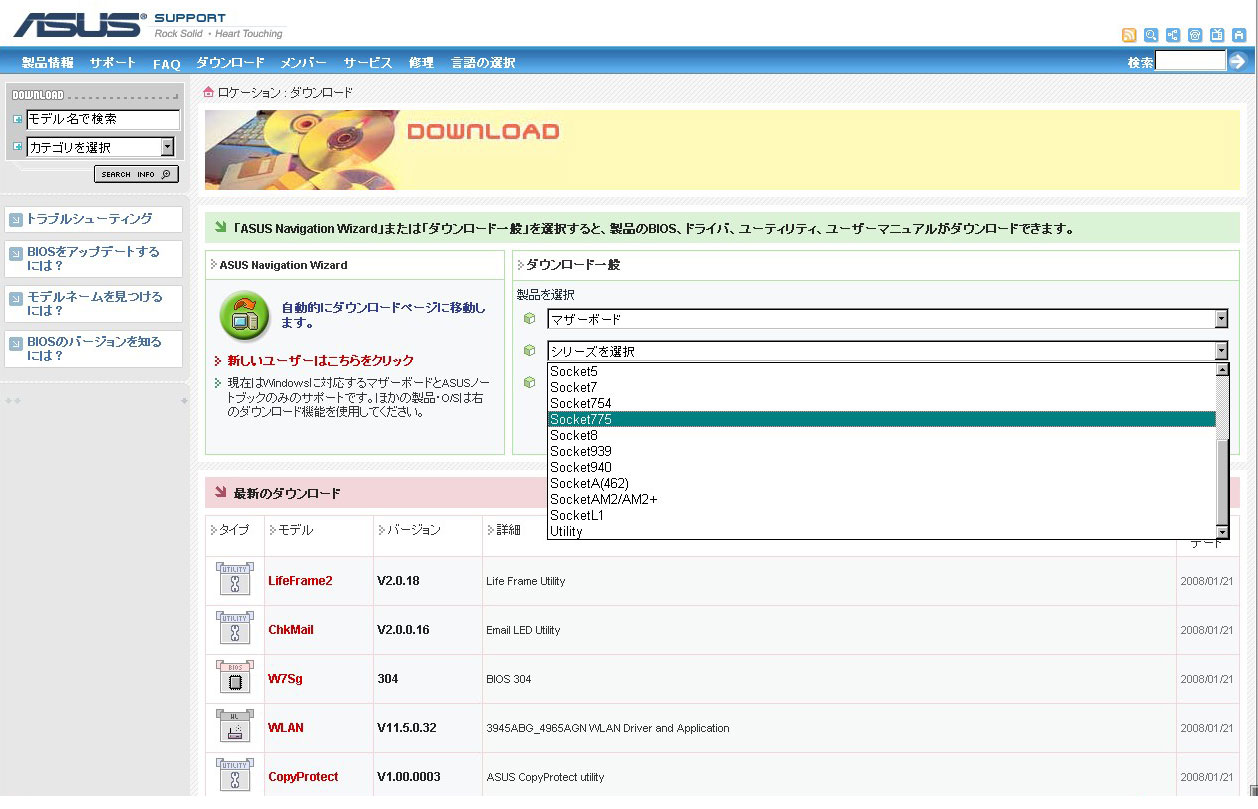Open the TV icon in header
Viewport: 1258px width, 809px height.
(x=1217, y=35)
